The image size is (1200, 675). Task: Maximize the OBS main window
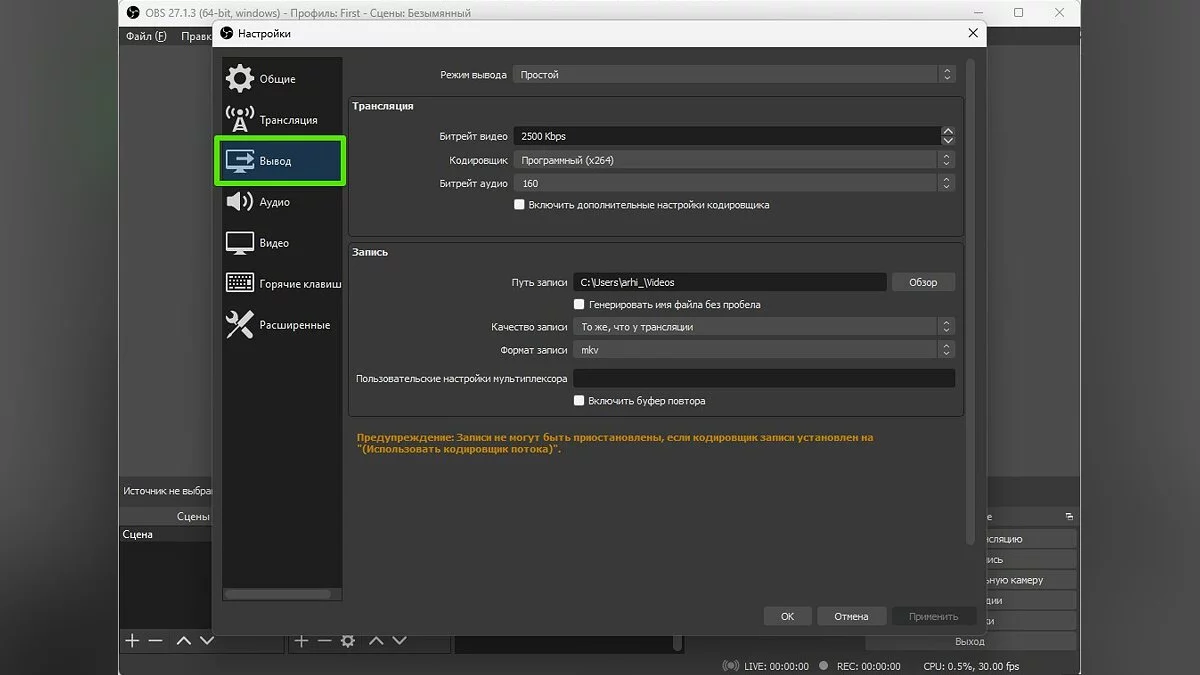(x=1018, y=13)
